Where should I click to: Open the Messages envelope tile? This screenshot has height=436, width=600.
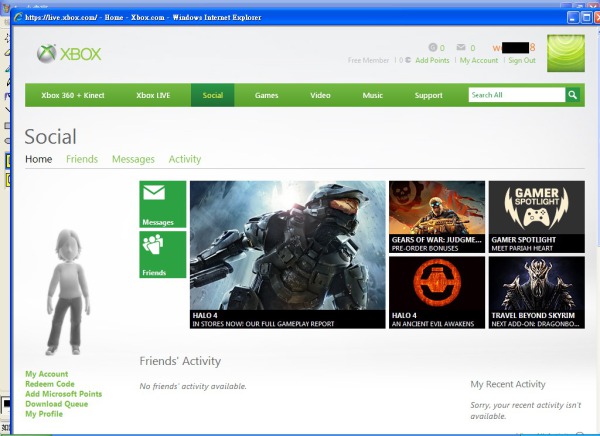162,204
